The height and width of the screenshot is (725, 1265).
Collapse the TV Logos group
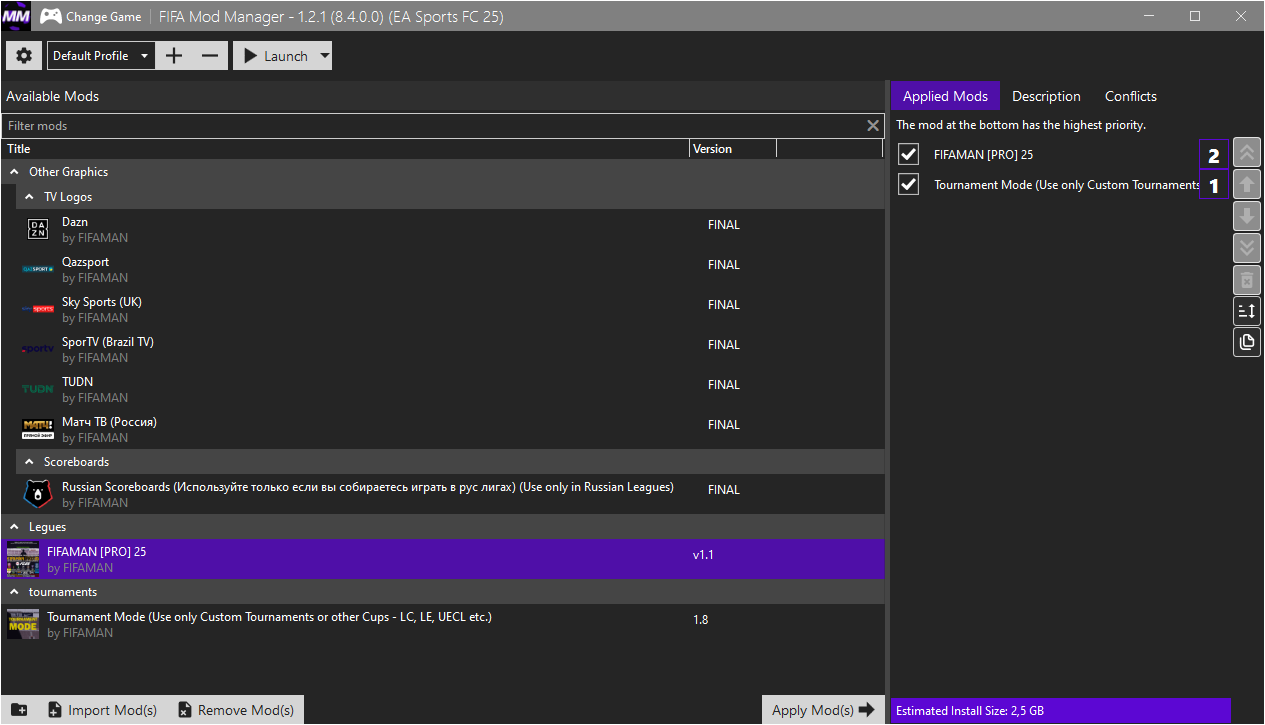coord(29,197)
